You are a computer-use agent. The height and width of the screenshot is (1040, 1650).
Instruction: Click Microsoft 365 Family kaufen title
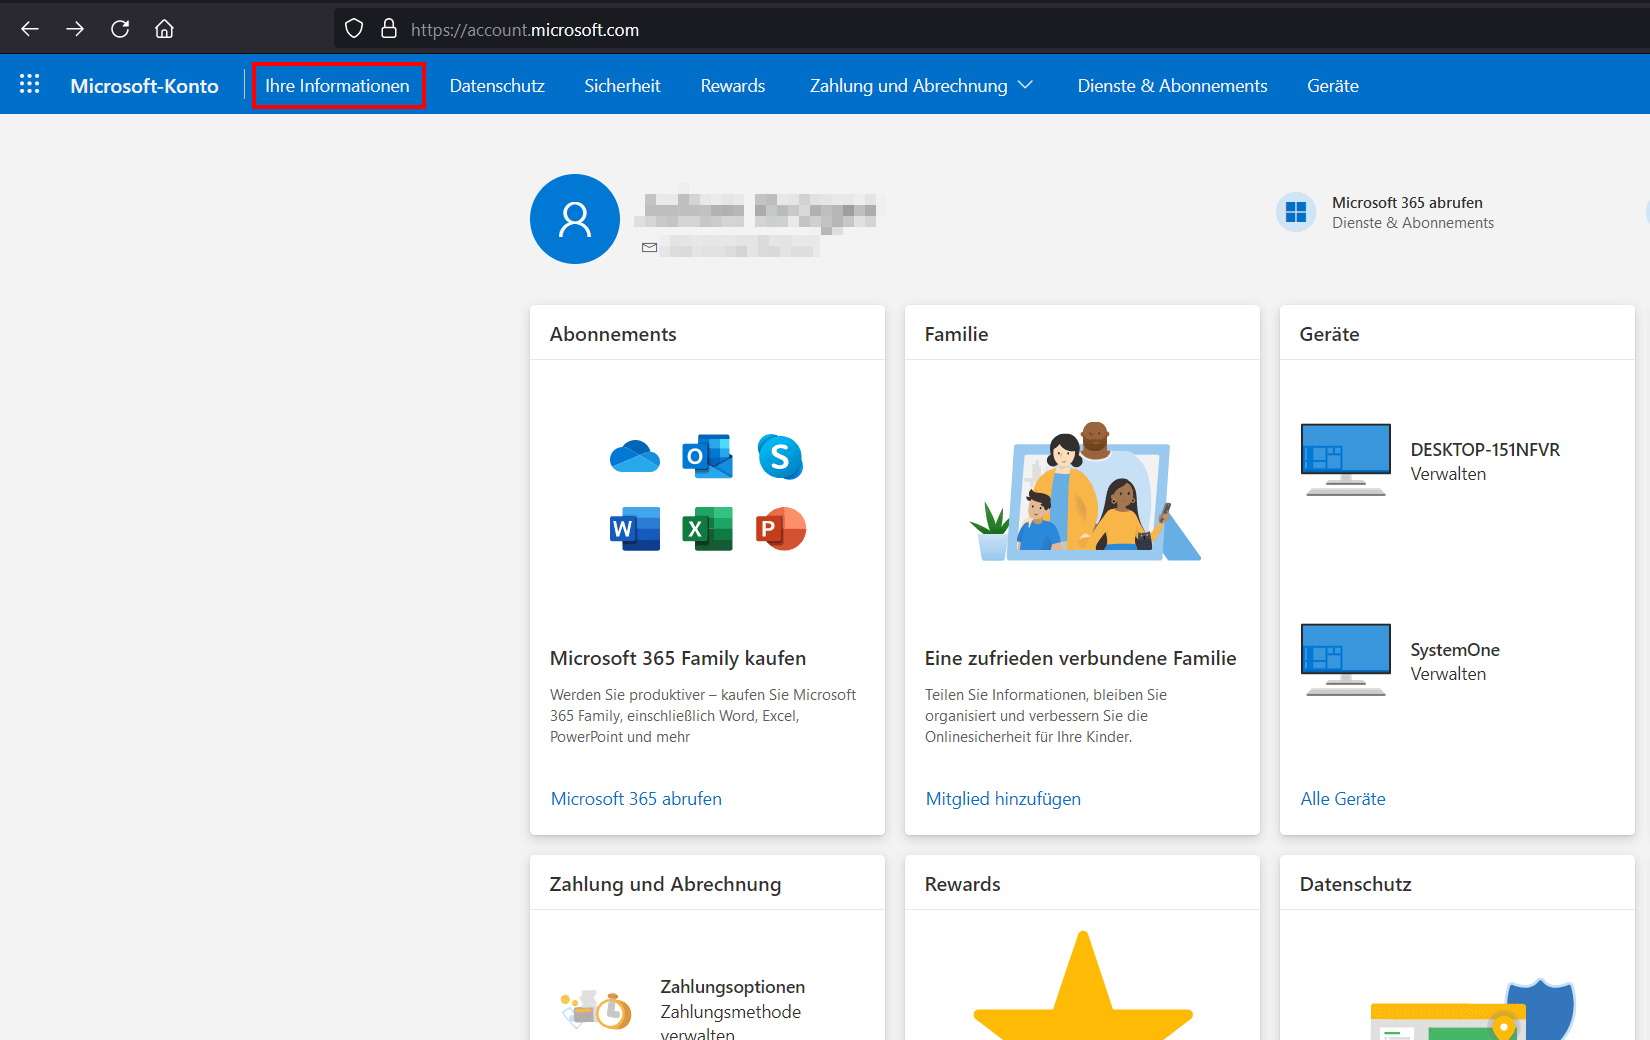tap(678, 658)
